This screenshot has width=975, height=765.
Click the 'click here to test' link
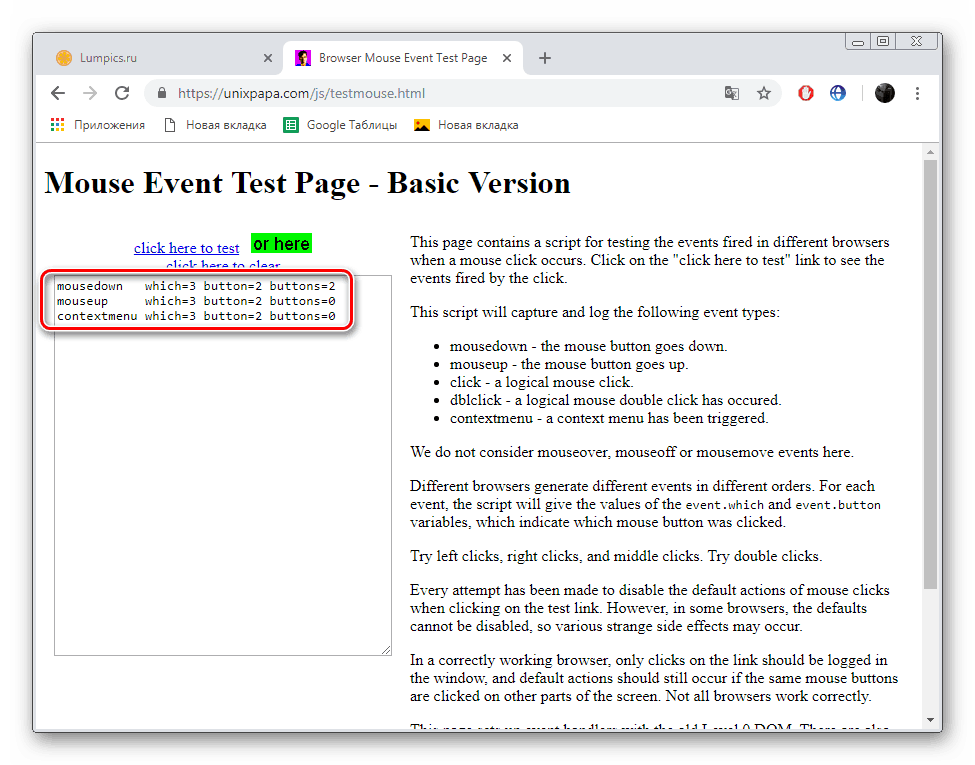186,247
